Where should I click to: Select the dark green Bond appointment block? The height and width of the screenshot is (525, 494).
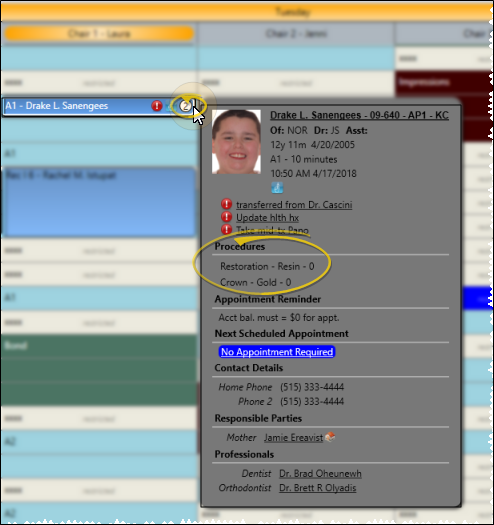click(99, 370)
